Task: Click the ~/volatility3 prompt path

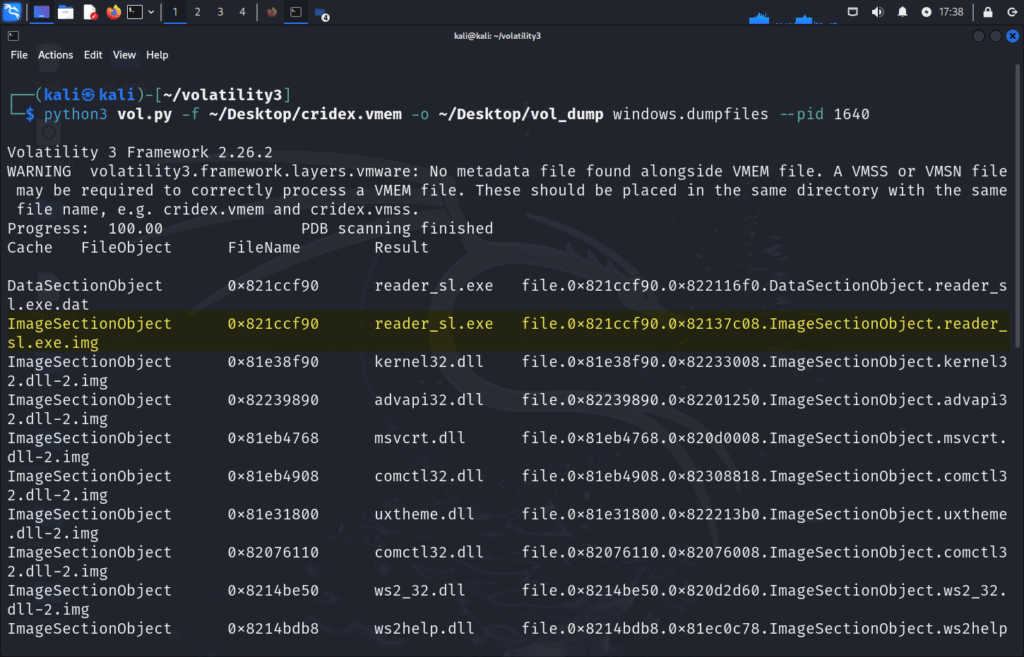Action: tap(222, 95)
